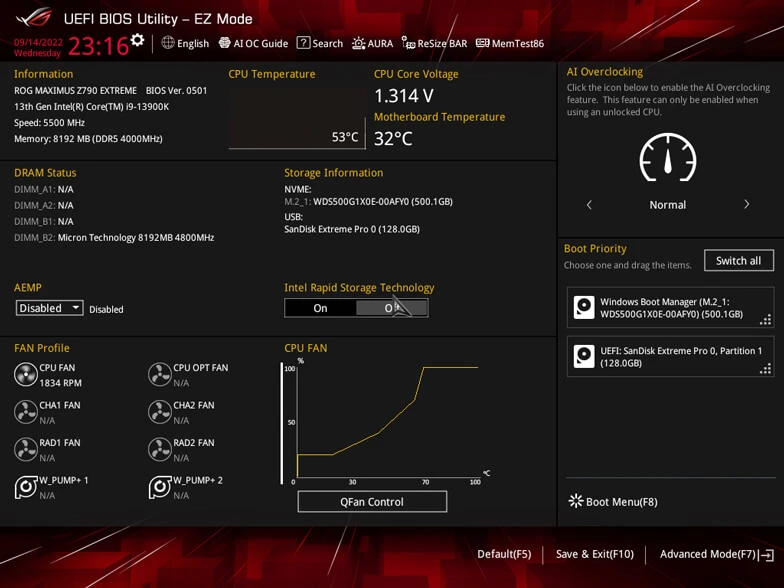
Task: Select the Windows Boot Manager disk icon
Action: (x=584, y=308)
